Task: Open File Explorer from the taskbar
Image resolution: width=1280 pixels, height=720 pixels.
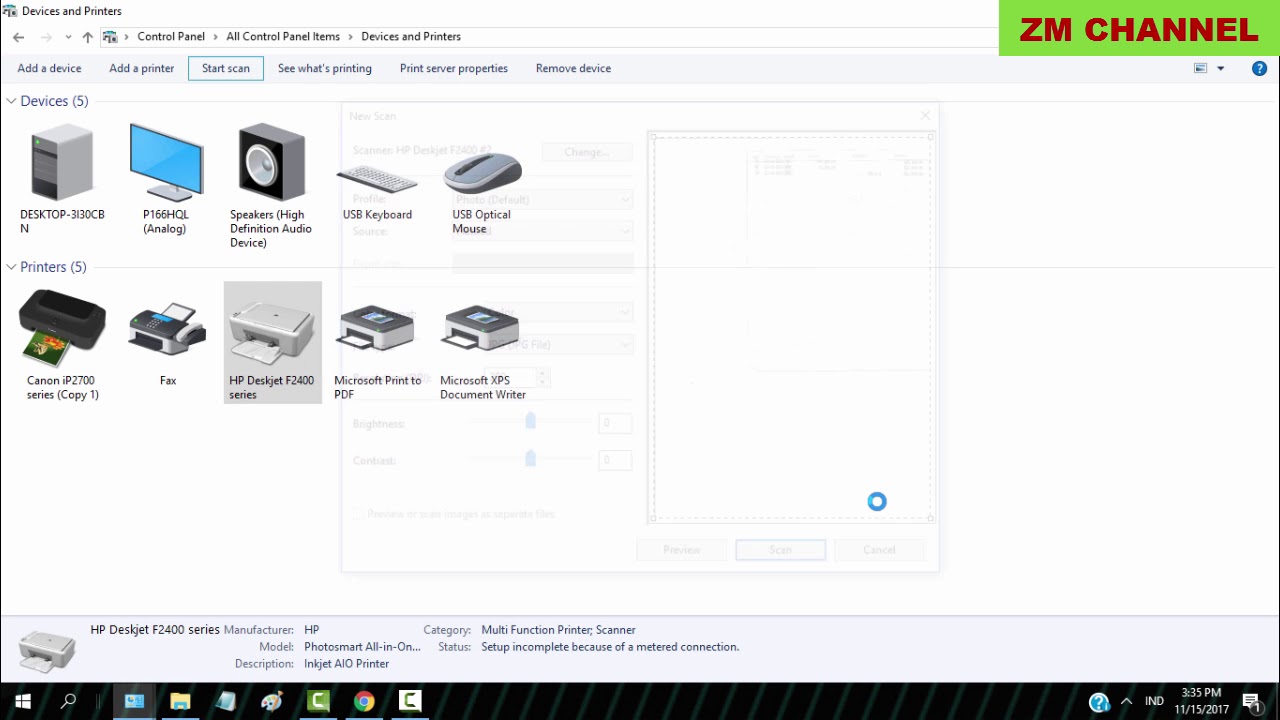Action: coord(180,701)
